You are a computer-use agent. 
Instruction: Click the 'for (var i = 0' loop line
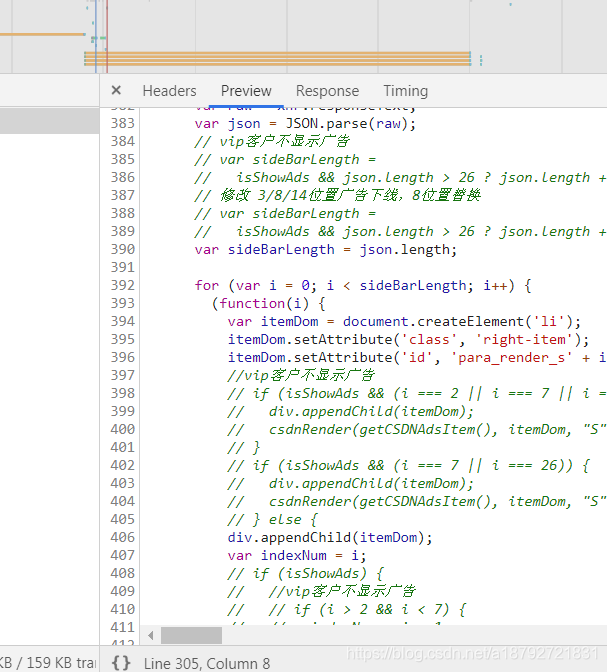coord(363,285)
